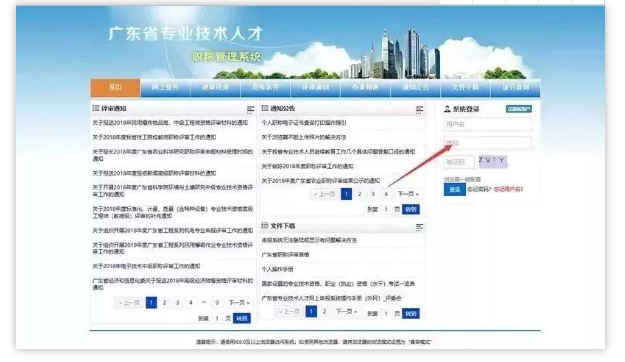
Task: Open more list icon in 文件下载 panel
Action: 419,226
